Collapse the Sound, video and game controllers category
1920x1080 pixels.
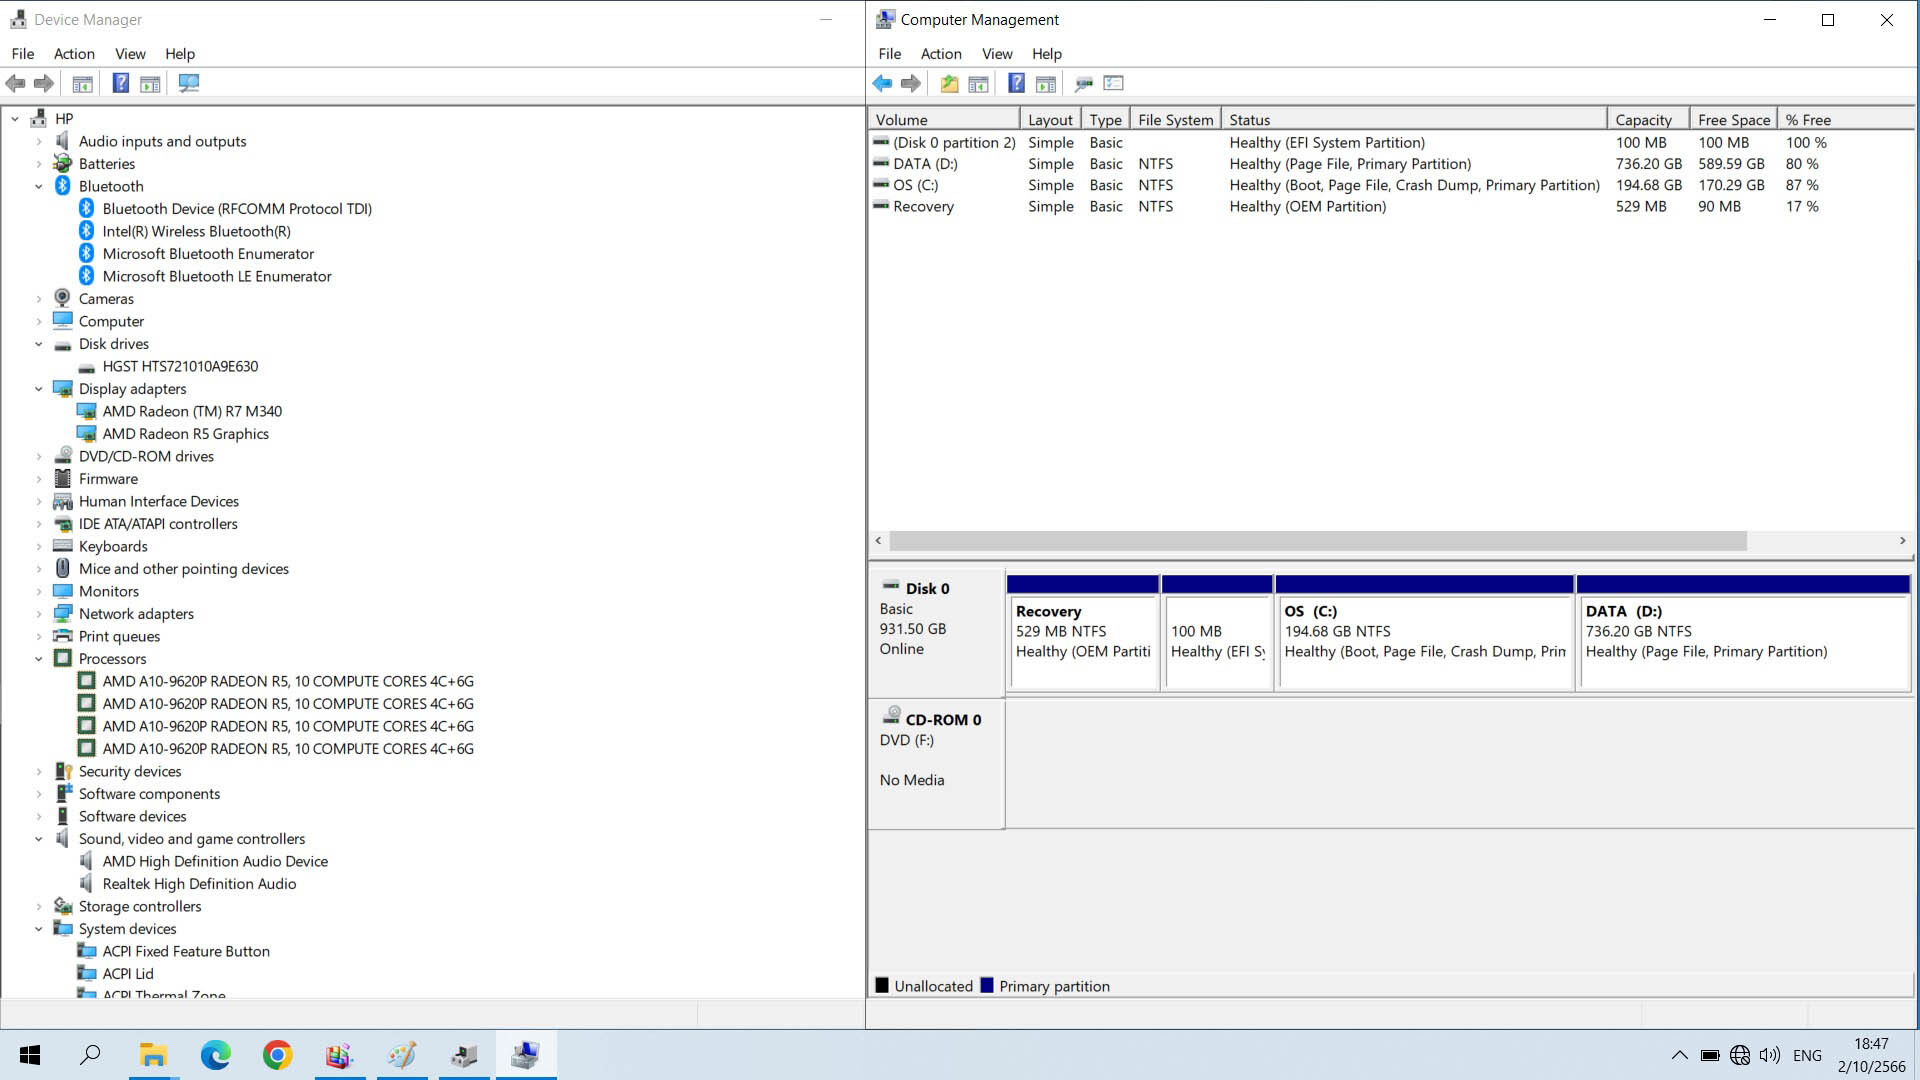(39, 839)
